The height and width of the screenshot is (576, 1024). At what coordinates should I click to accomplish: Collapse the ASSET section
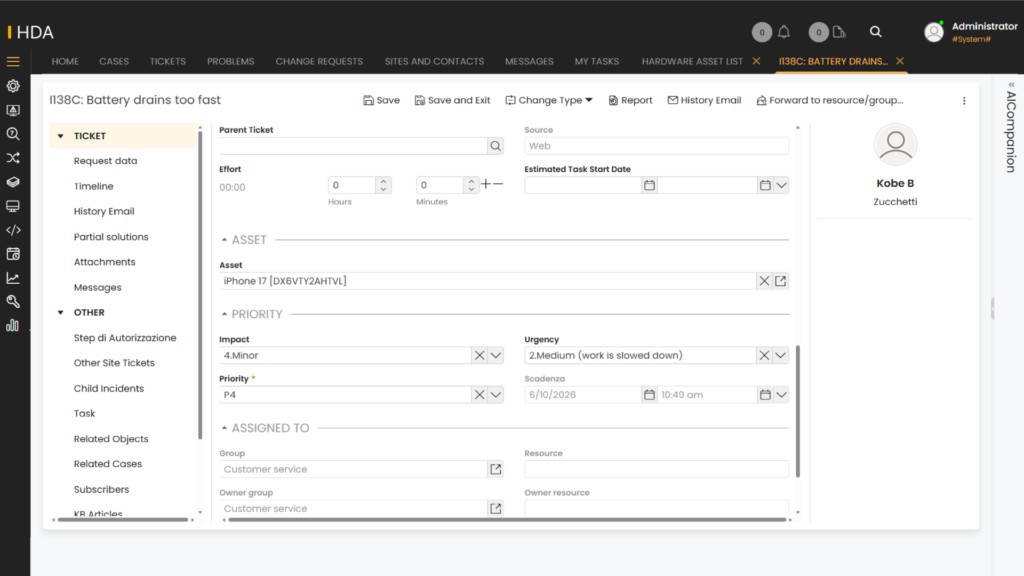pos(224,240)
